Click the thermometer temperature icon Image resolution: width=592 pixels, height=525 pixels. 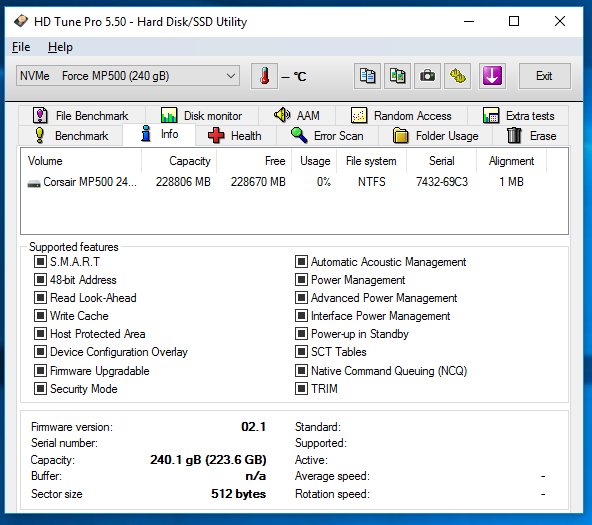(265, 76)
